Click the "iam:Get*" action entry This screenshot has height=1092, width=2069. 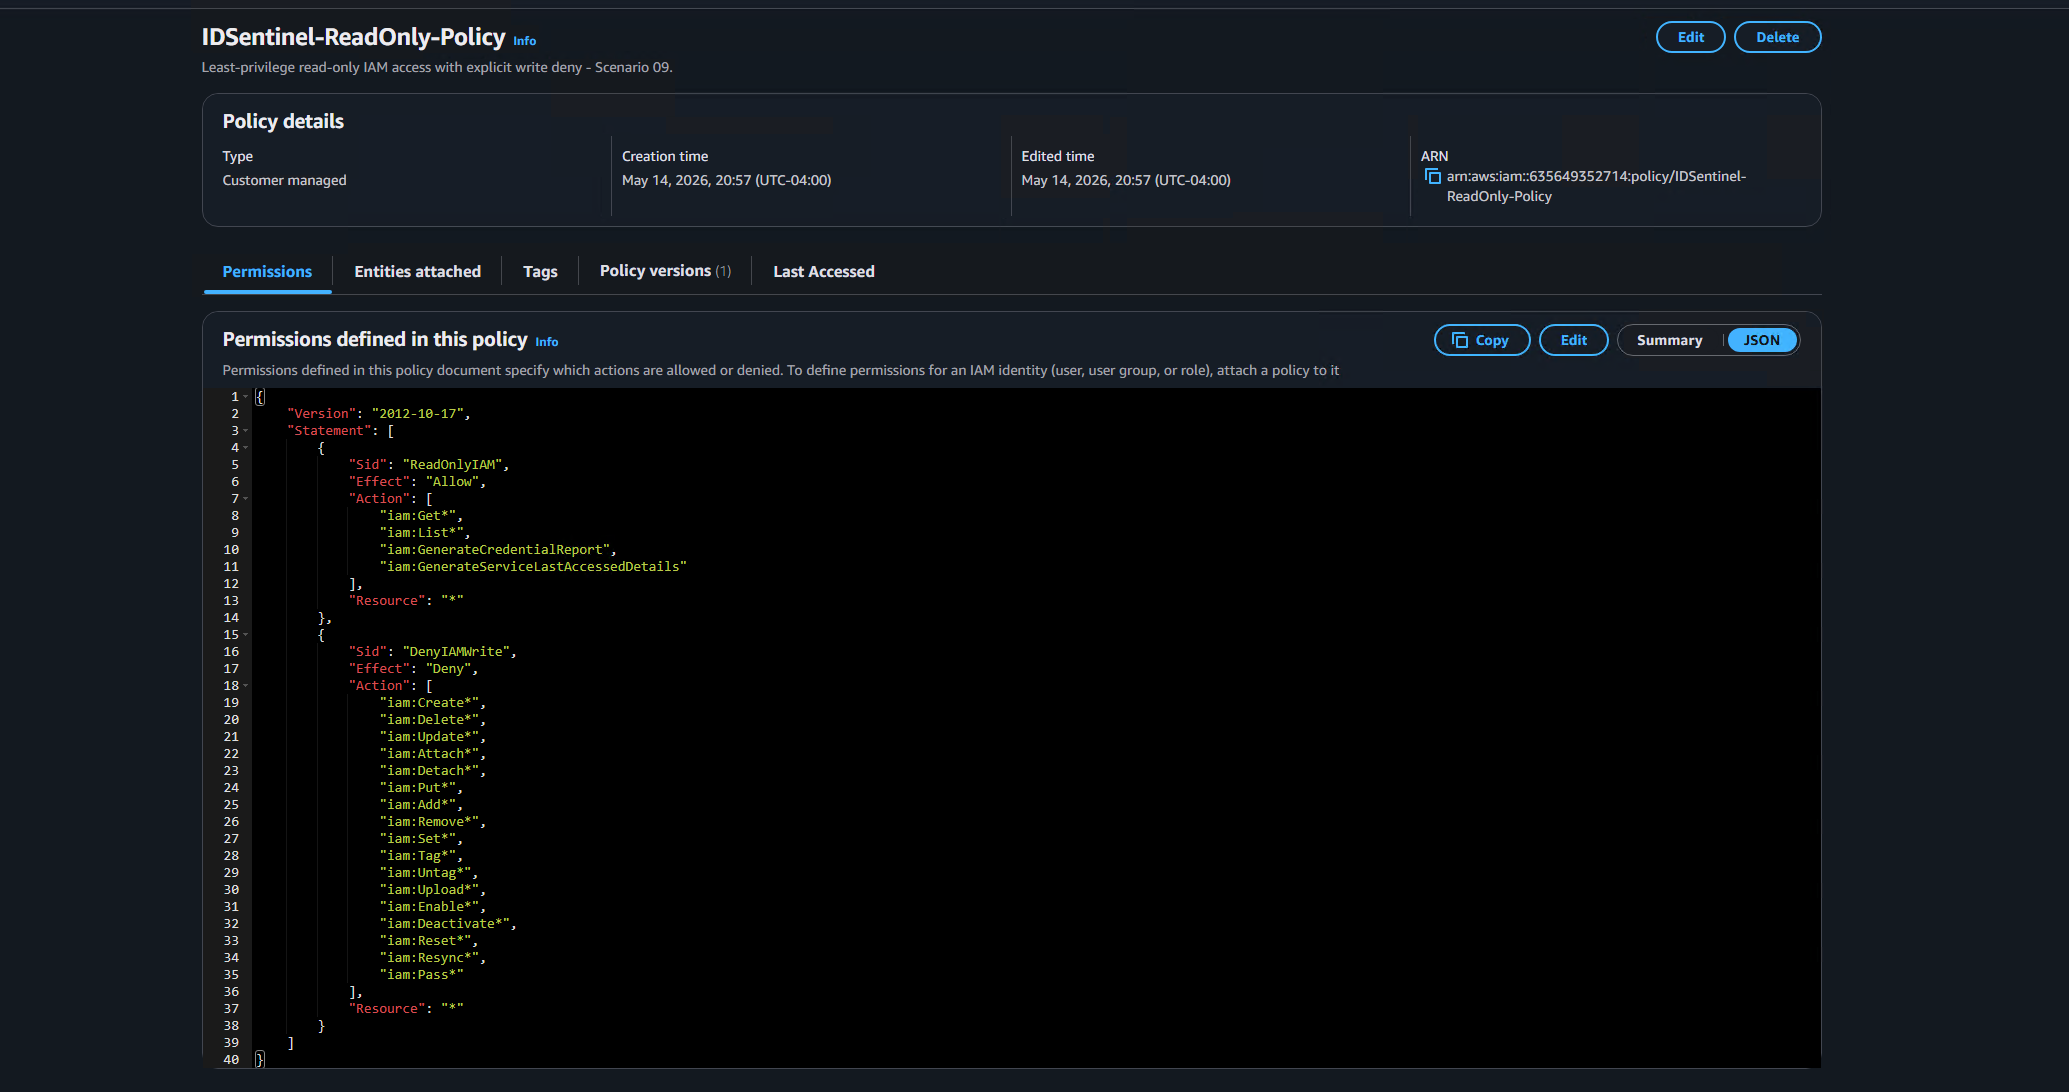pyautogui.click(x=421, y=516)
